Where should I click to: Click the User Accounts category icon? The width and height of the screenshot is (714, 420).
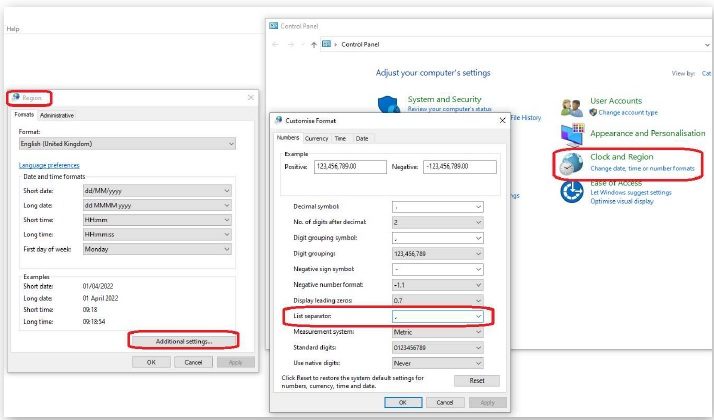572,106
